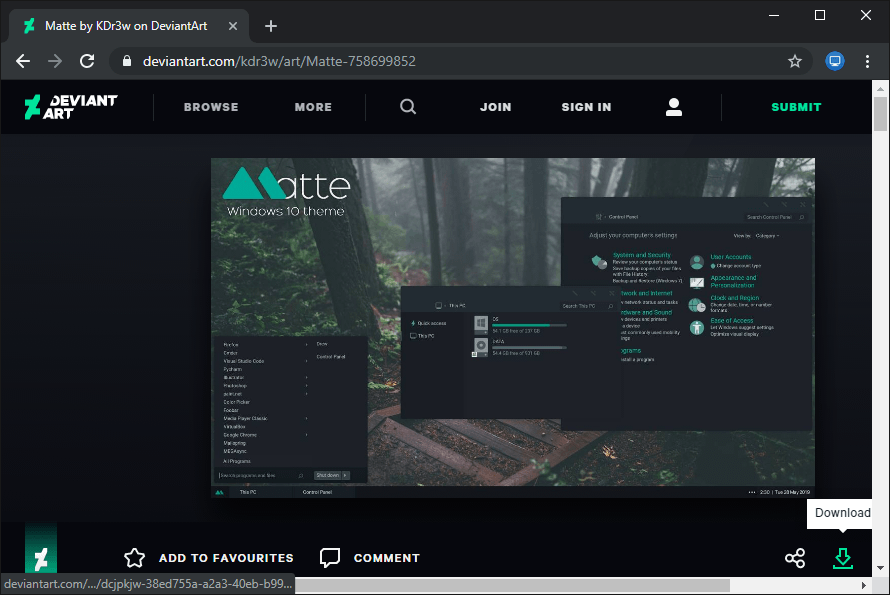The image size is (890, 595).
Task: Click SIGN IN
Action: pos(586,107)
